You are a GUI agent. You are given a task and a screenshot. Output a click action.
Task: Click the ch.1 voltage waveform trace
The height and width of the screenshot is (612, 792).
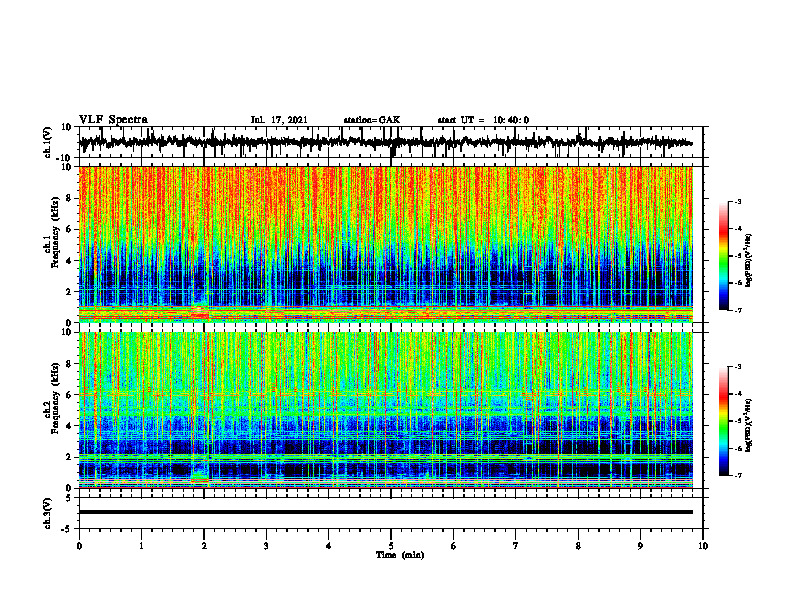click(x=385, y=143)
